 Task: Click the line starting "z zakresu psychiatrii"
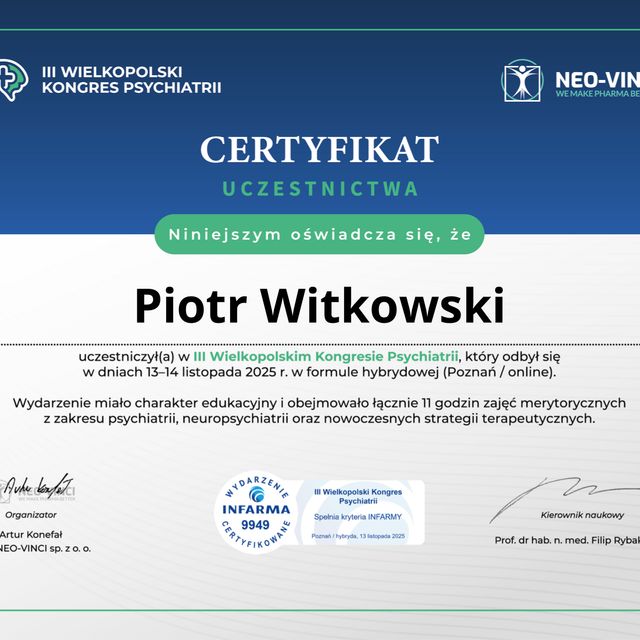[x=319, y=418]
